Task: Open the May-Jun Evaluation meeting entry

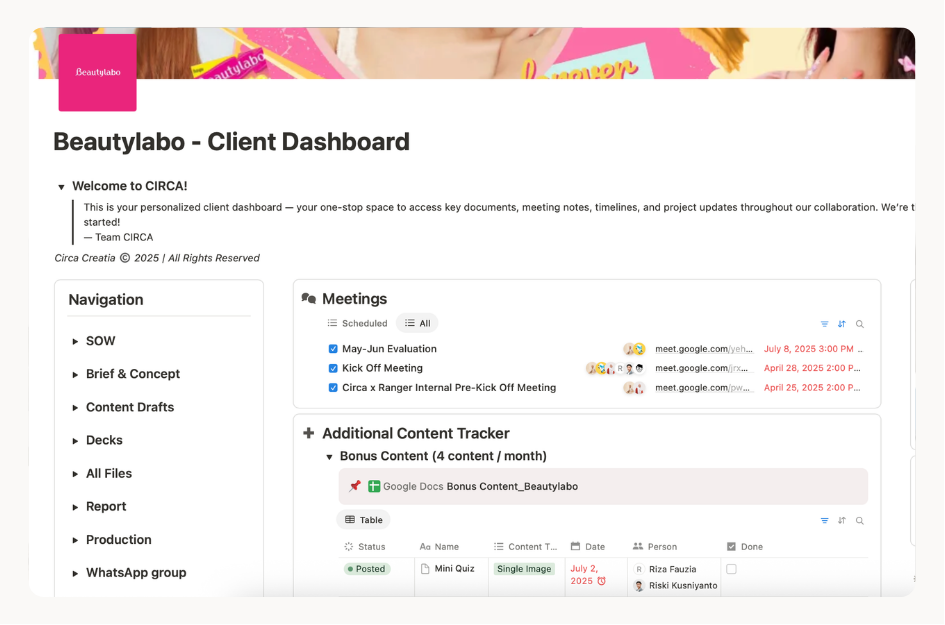Action: (389, 349)
